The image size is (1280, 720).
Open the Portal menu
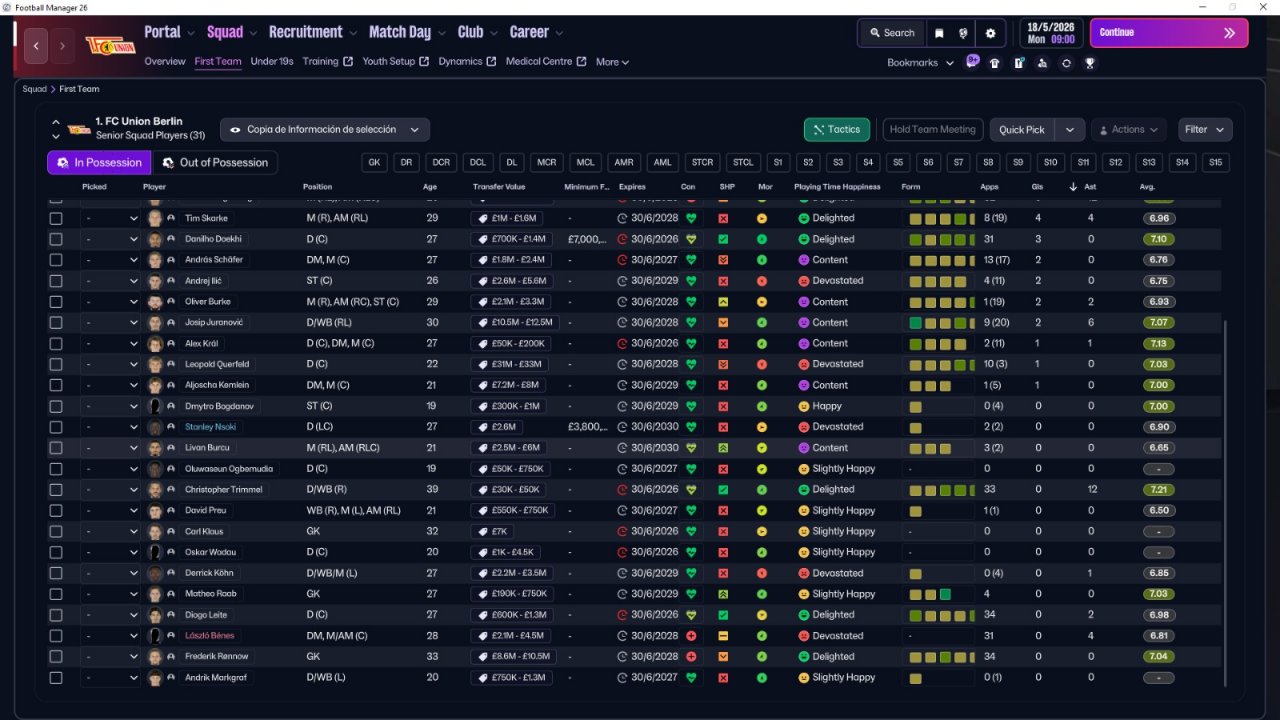tap(168, 32)
